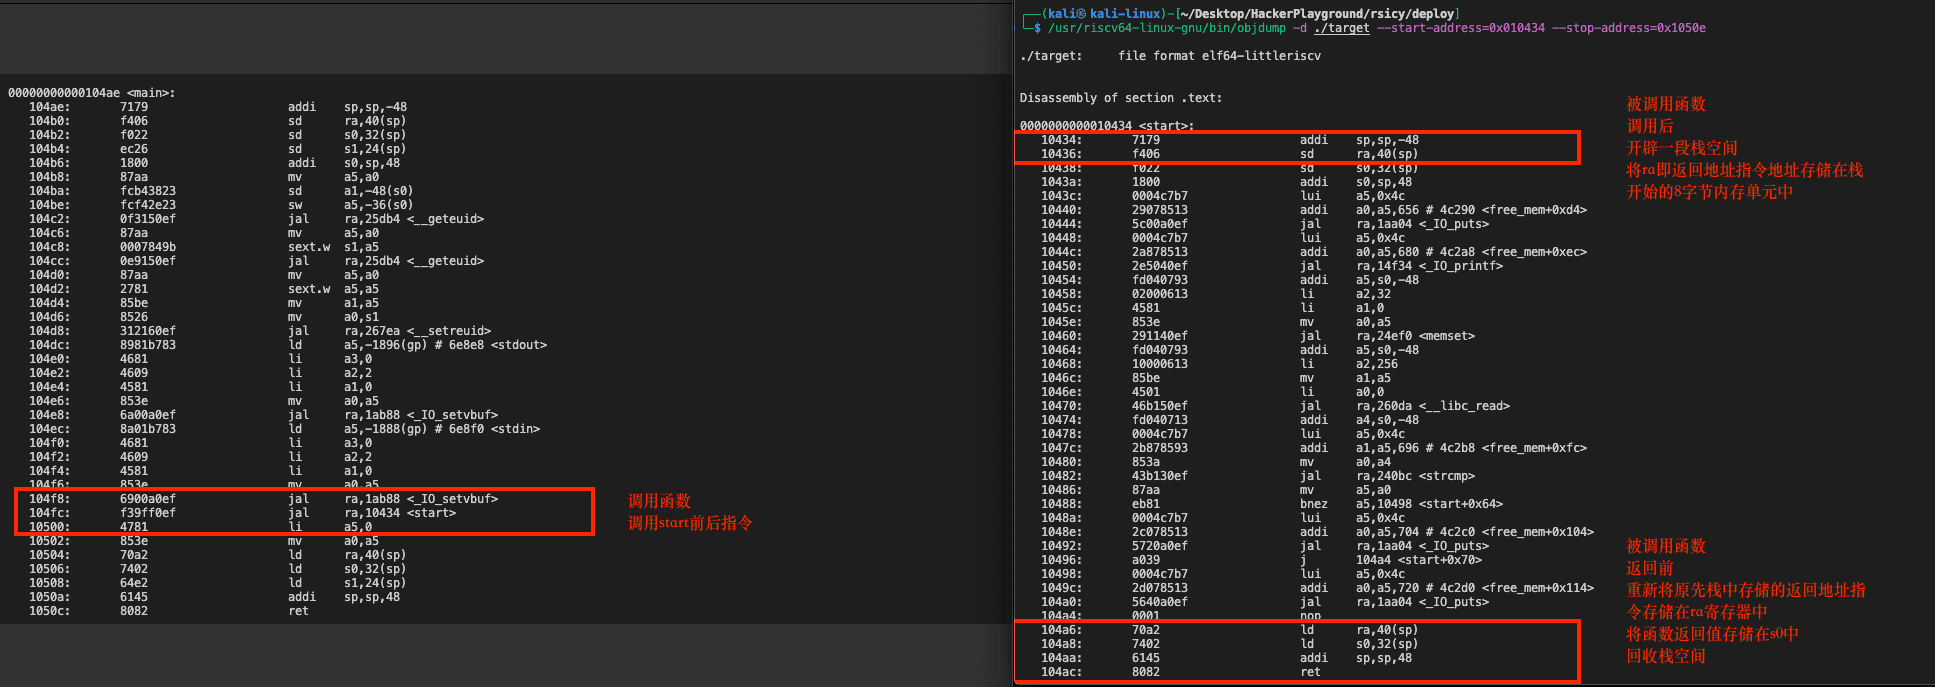Click the <strcmp> call line
The width and height of the screenshot is (1935, 687).
(x=1414, y=476)
